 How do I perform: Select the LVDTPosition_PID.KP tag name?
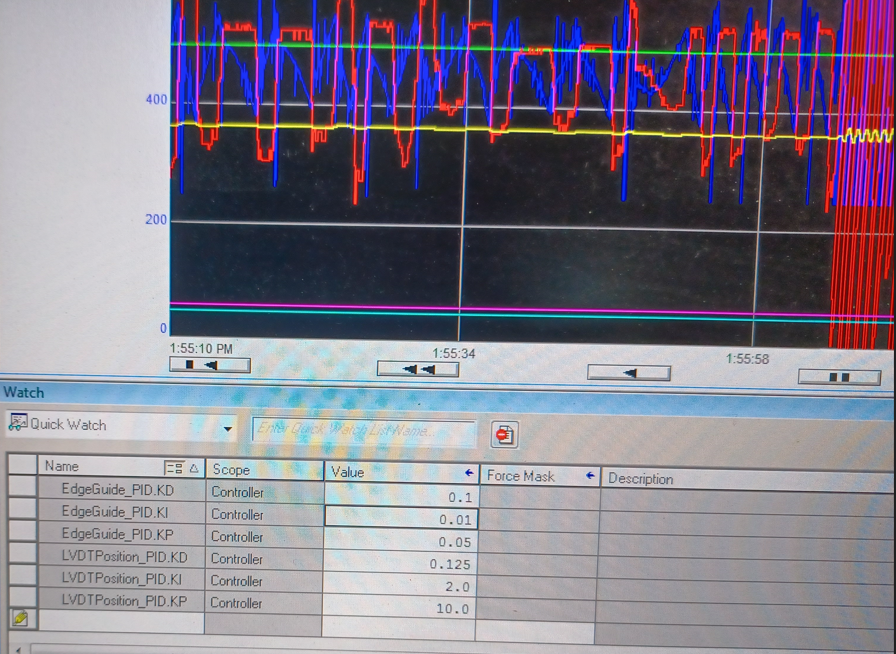click(x=124, y=600)
